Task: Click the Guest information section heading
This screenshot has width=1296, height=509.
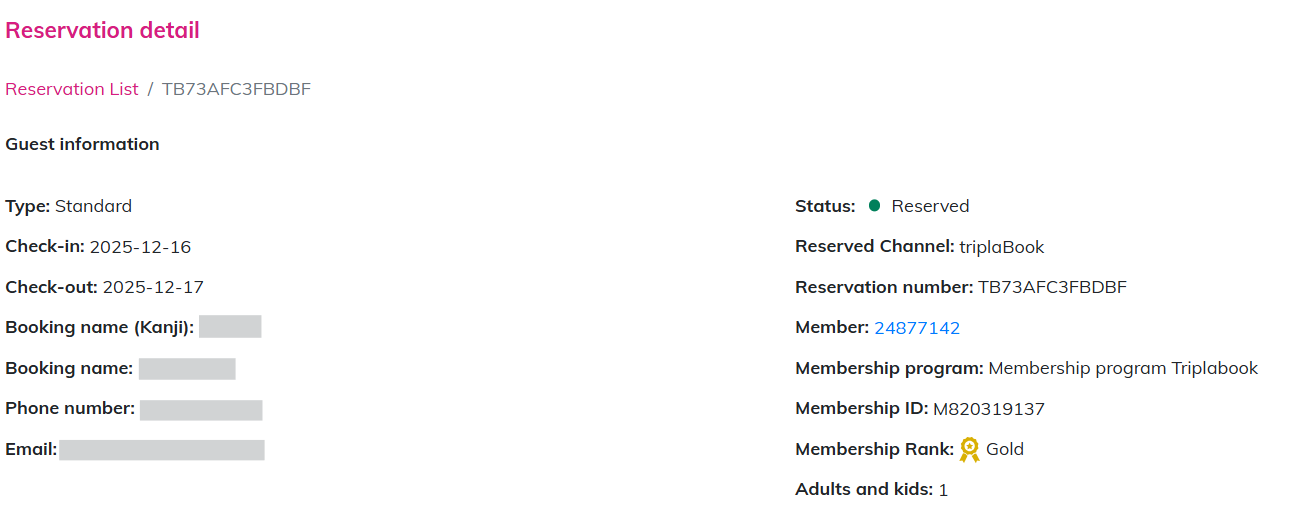Action: (x=82, y=144)
